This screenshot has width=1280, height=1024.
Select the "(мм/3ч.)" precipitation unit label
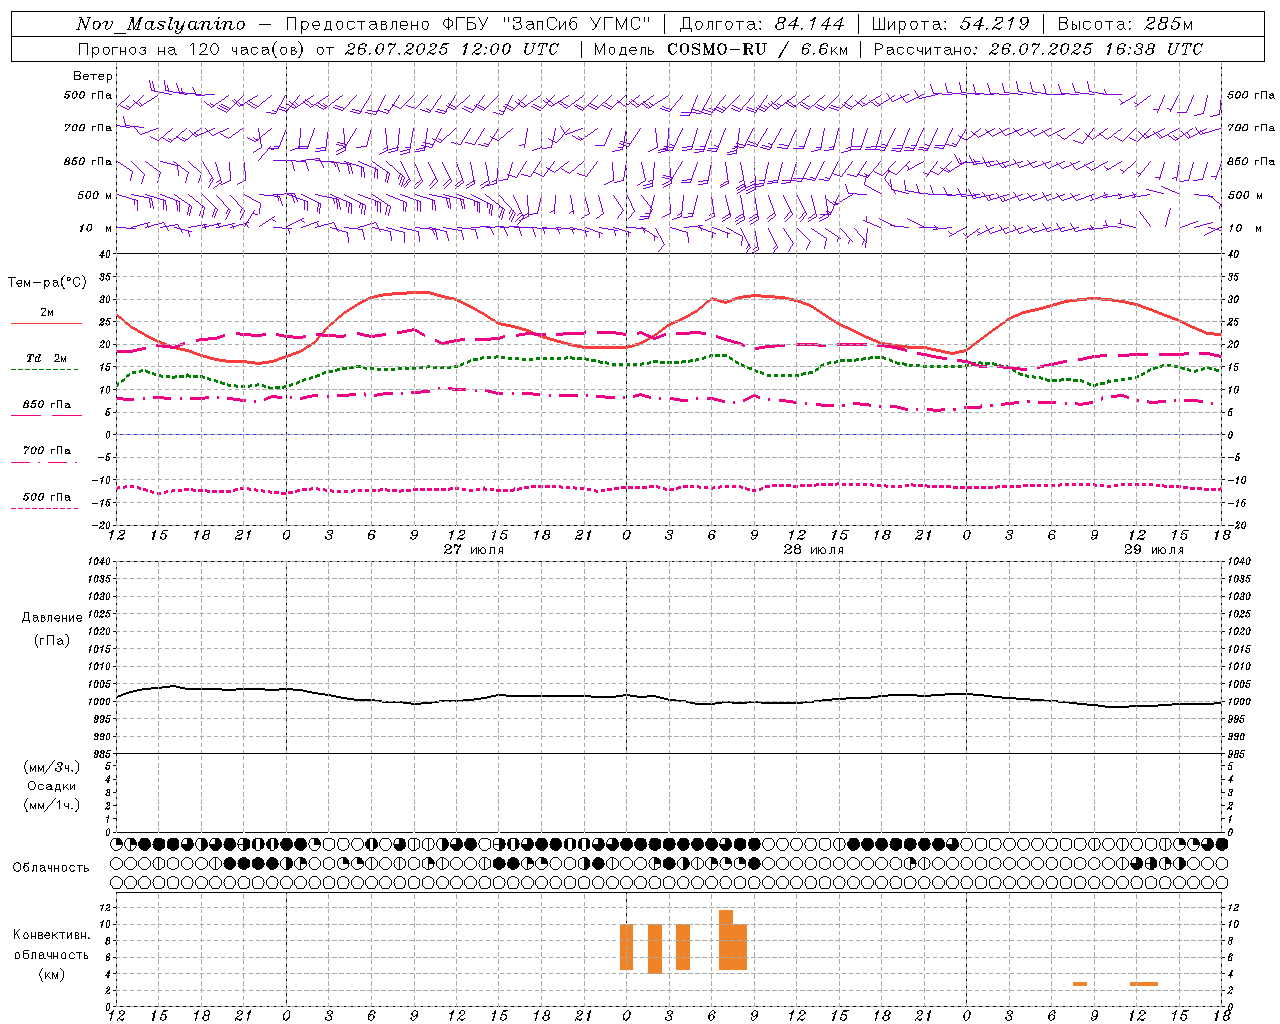coord(52,767)
